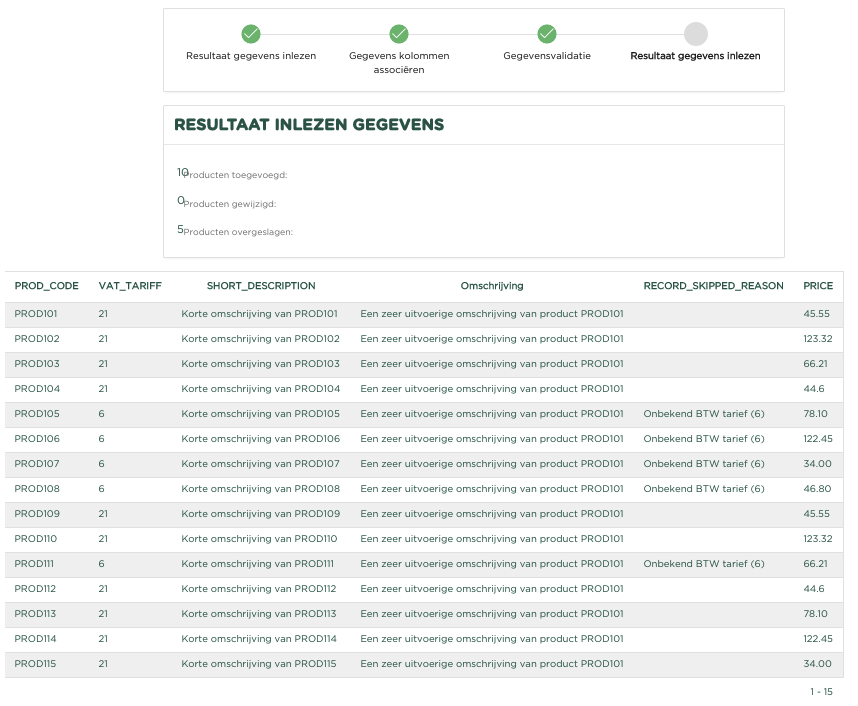Image resolution: width=858 pixels, height=706 pixels.
Task: Click the 1 - 15 pagination indicator
Action: click(821, 692)
